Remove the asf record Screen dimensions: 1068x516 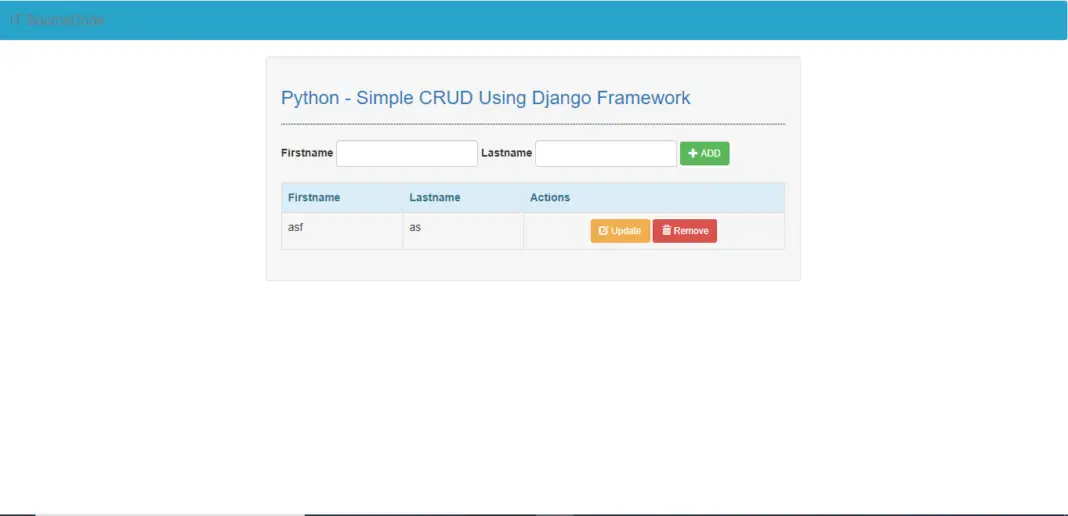pyautogui.click(x=685, y=231)
